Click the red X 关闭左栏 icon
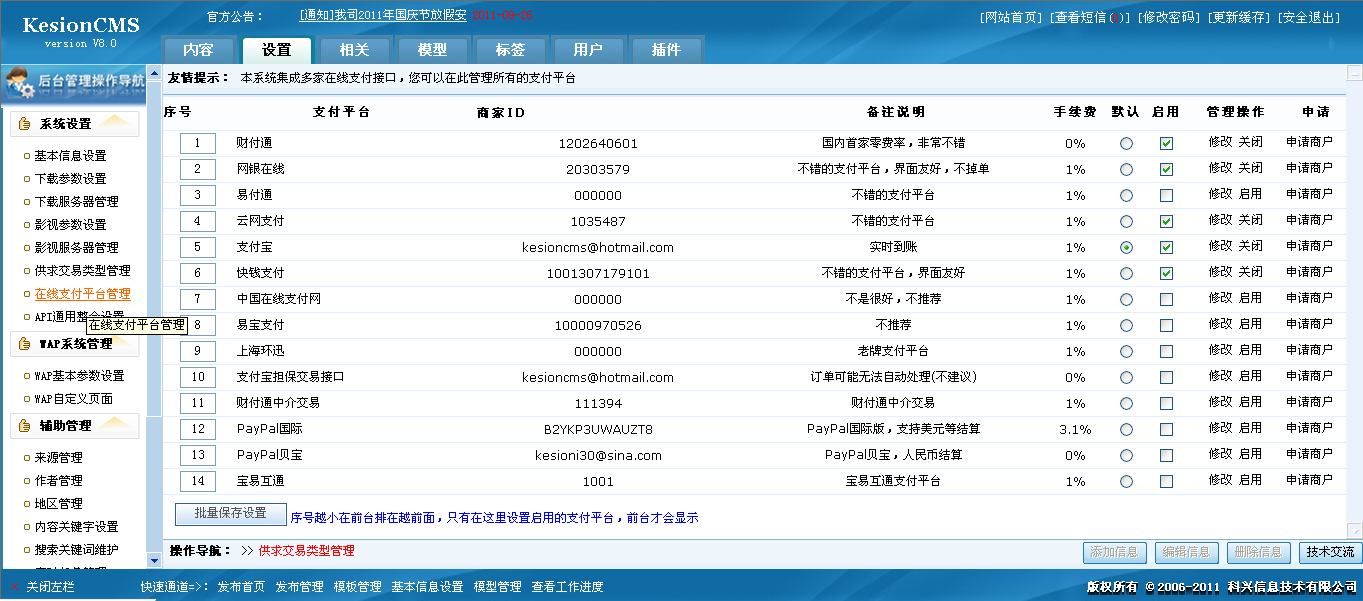Image resolution: width=1363 pixels, height=601 pixels. 15,587
